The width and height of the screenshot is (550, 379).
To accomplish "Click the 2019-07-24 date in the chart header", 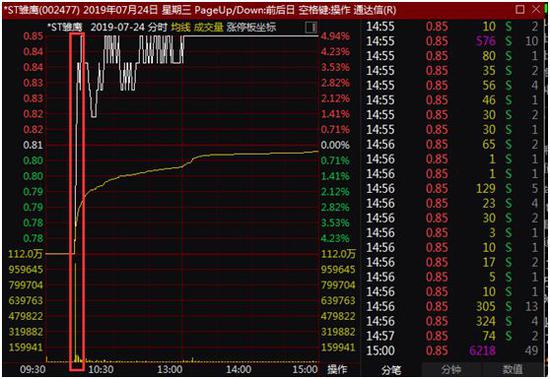I will click(x=117, y=27).
